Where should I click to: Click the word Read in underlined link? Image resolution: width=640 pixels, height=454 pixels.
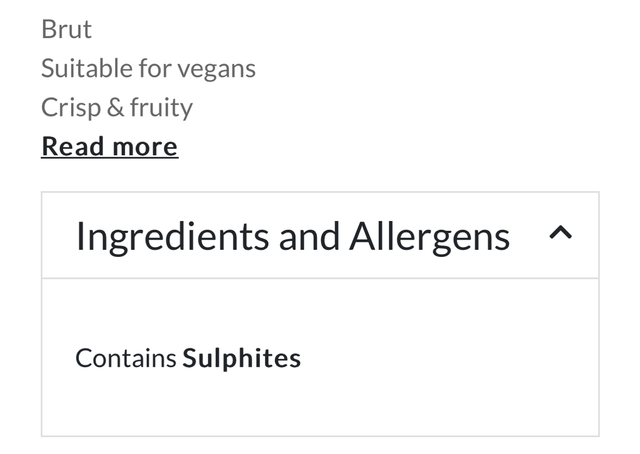pyautogui.click(x=72, y=147)
